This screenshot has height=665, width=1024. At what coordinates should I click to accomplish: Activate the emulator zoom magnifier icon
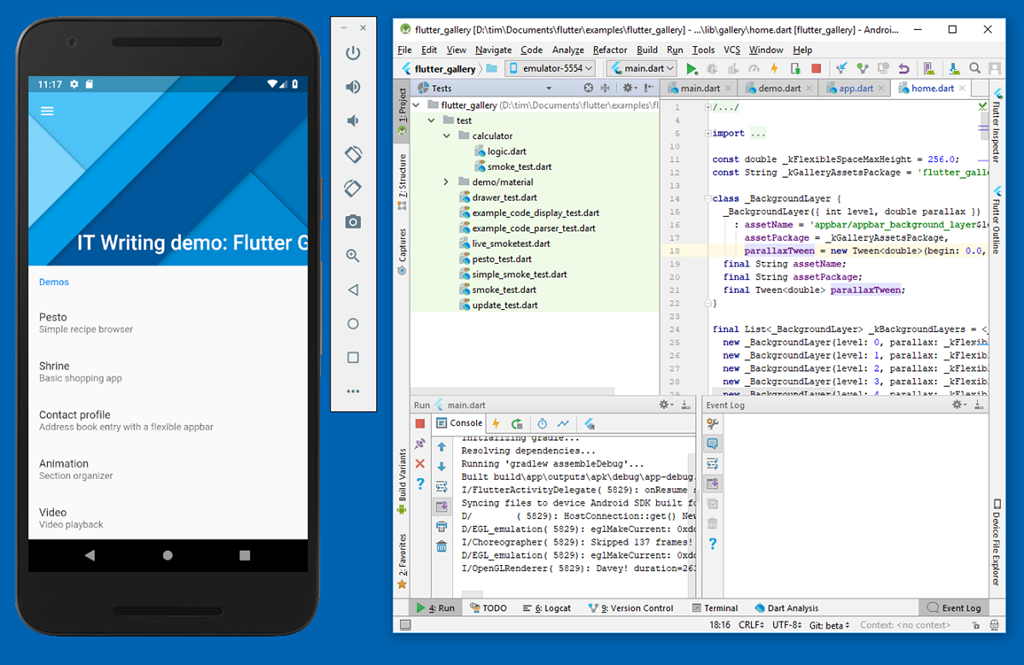(x=353, y=255)
